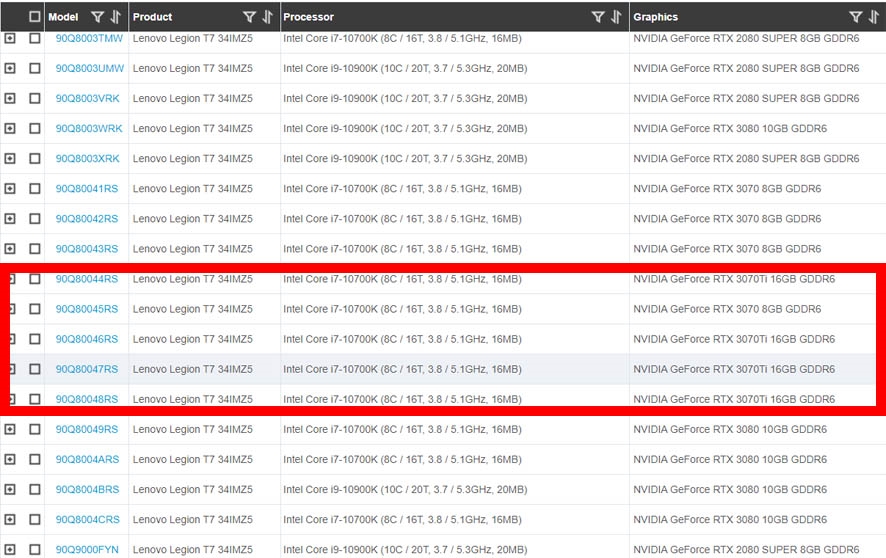Open model link 90Q80045RS
This screenshot has width=886, height=558.
click(x=87, y=309)
